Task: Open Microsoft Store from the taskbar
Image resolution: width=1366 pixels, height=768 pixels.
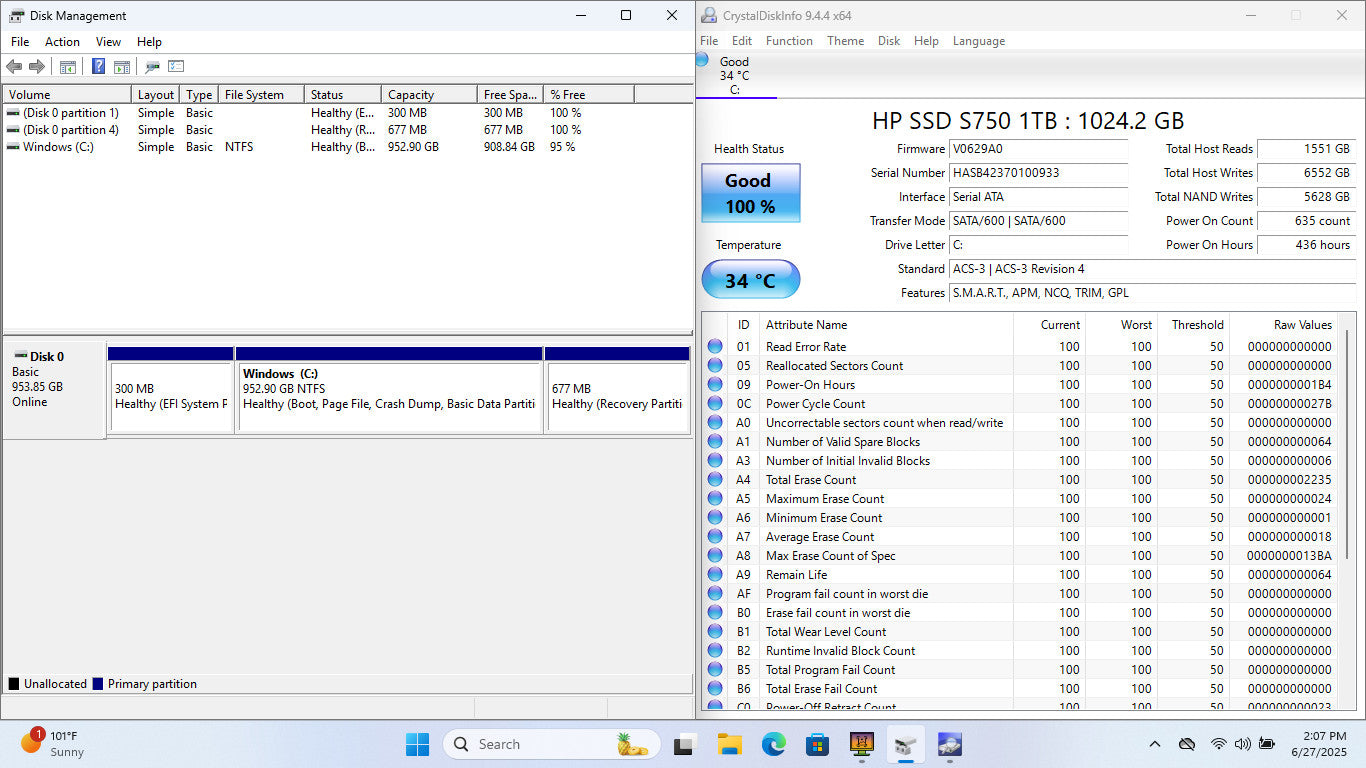Action: [x=817, y=744]
